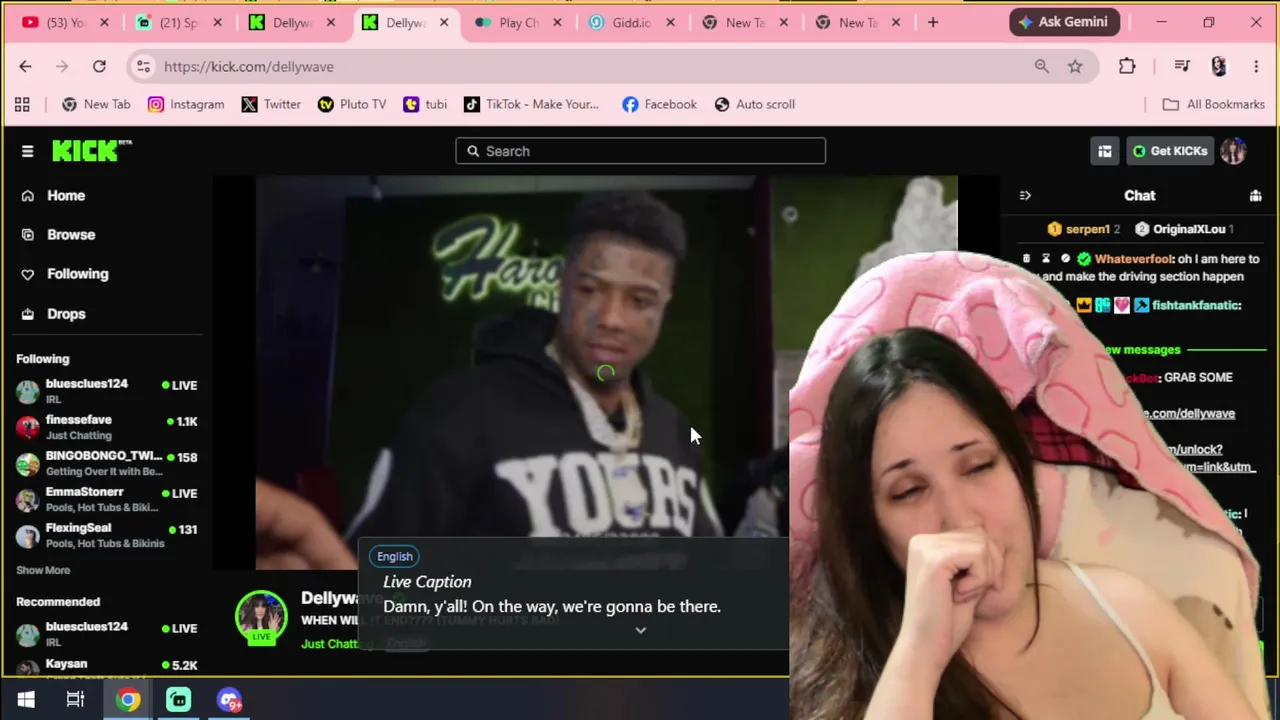Viewport: 1280px width, 720px height.
Task: Open the Auto scroll bookmark
Action: (755, 104)
